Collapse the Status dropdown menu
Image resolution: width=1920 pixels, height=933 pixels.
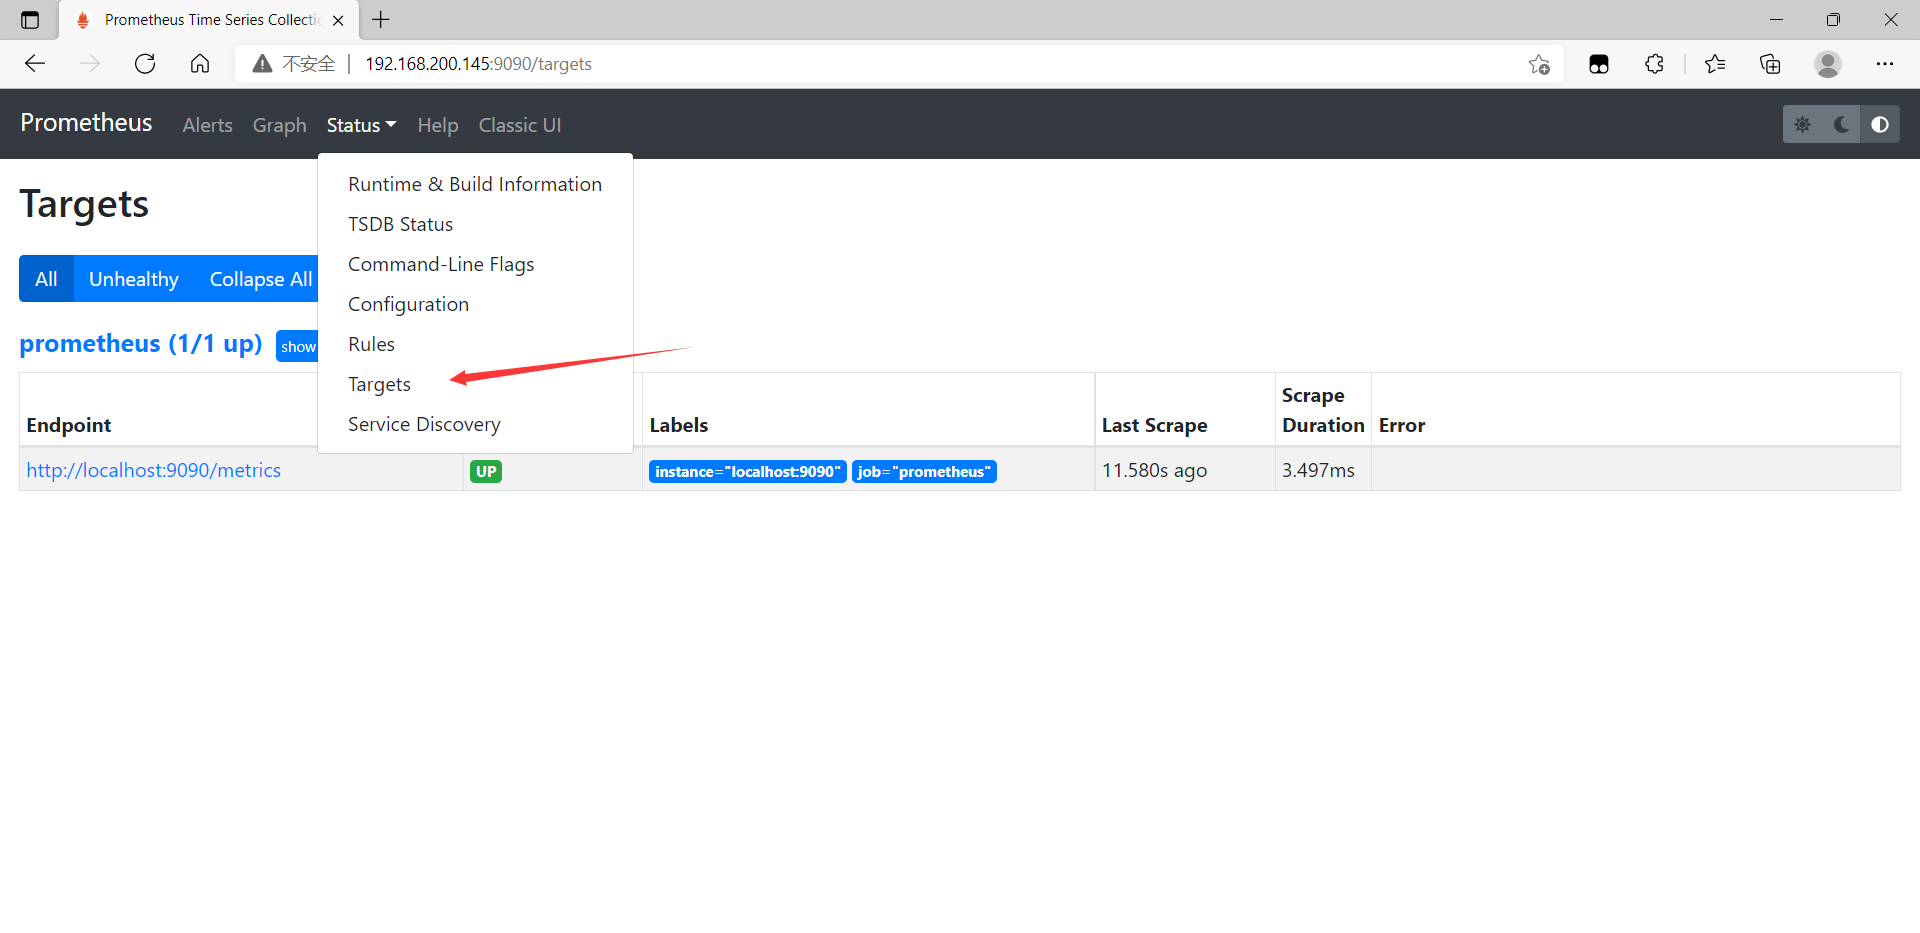[x=361, y=125]
